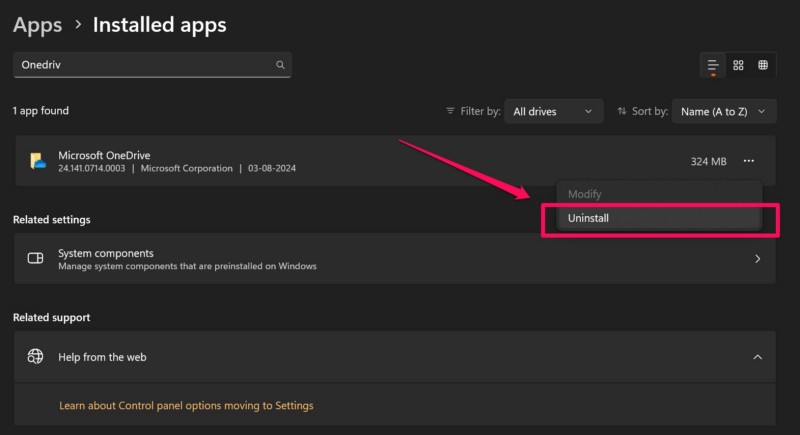Select the Microsoft OneDrive app entry
800x435 pixels.
300,161
